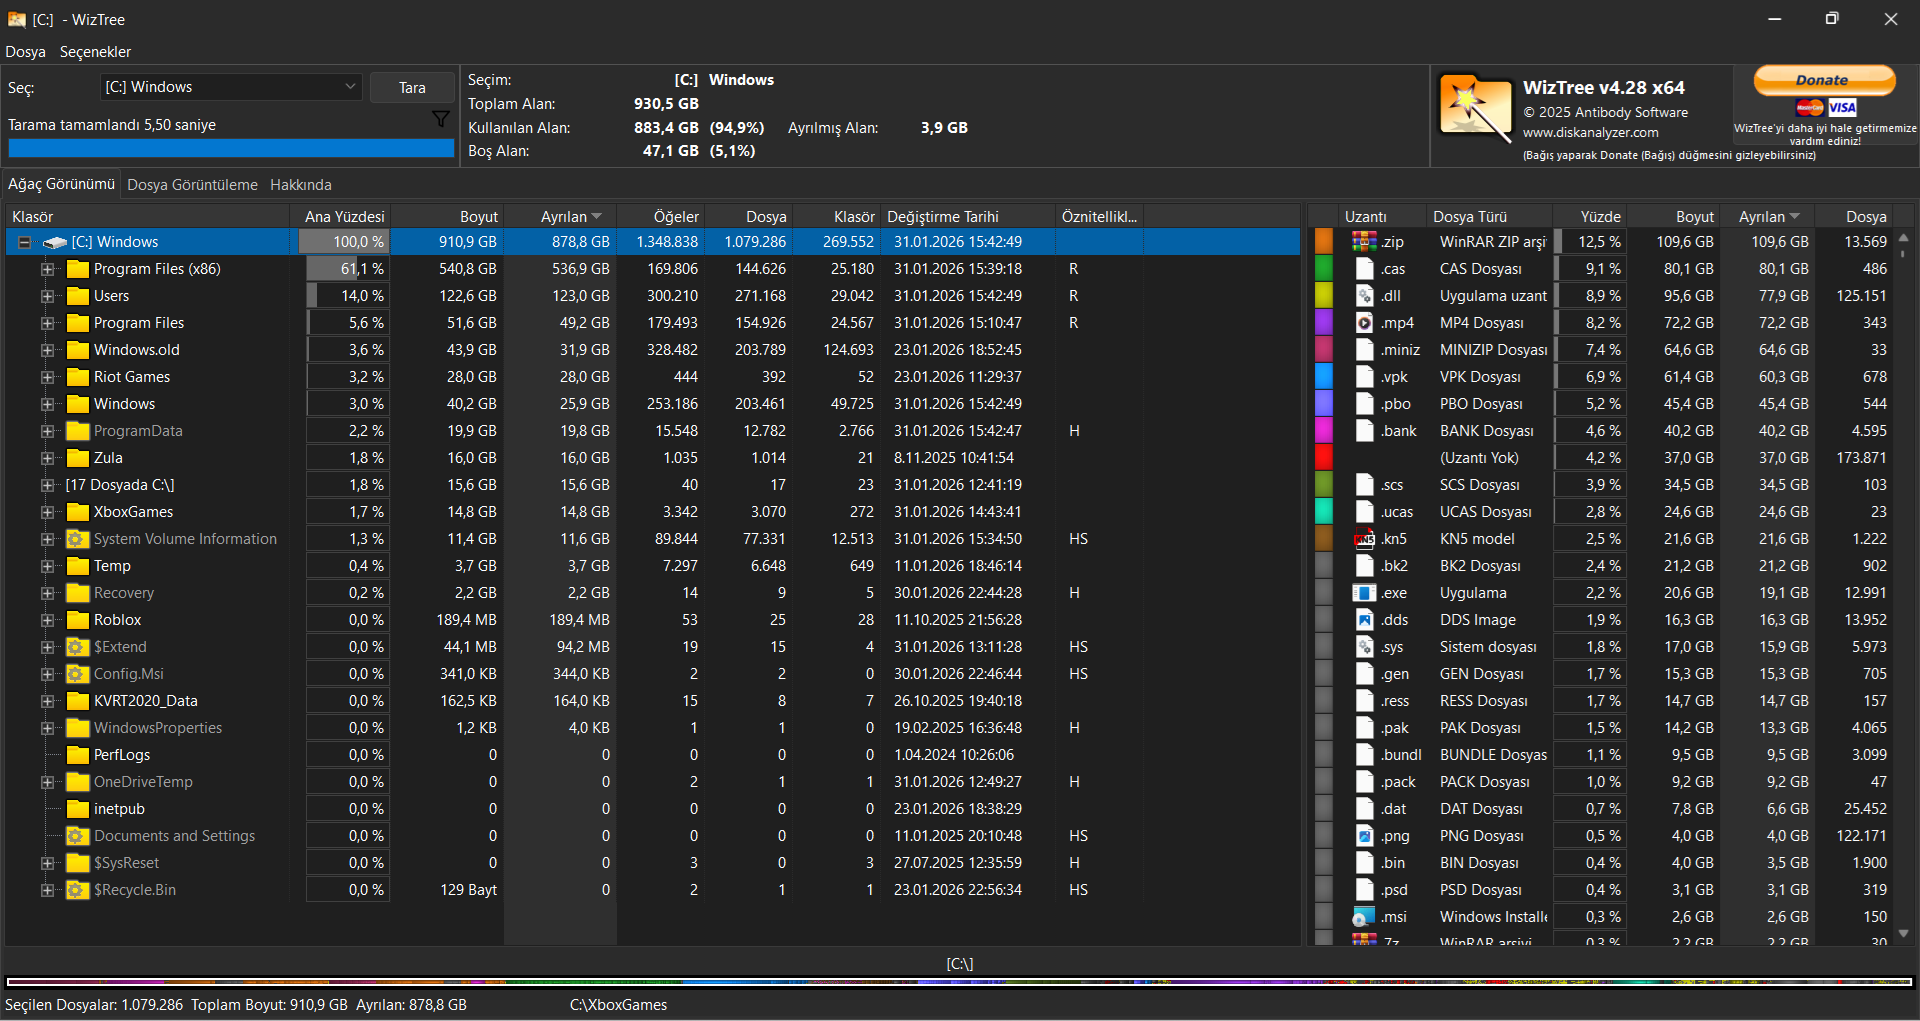
Task: Click the scan progress bar
Action: click(231, 148)
